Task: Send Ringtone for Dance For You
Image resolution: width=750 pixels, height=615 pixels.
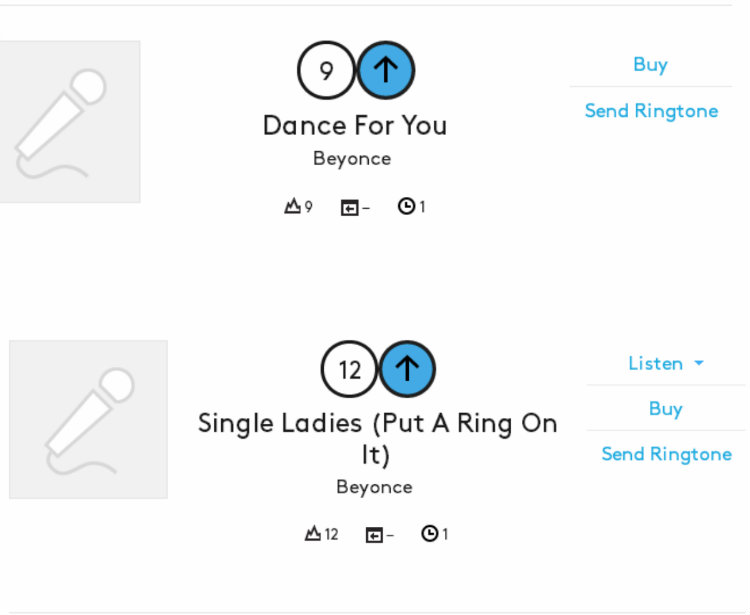Action: tap(651, 111)
